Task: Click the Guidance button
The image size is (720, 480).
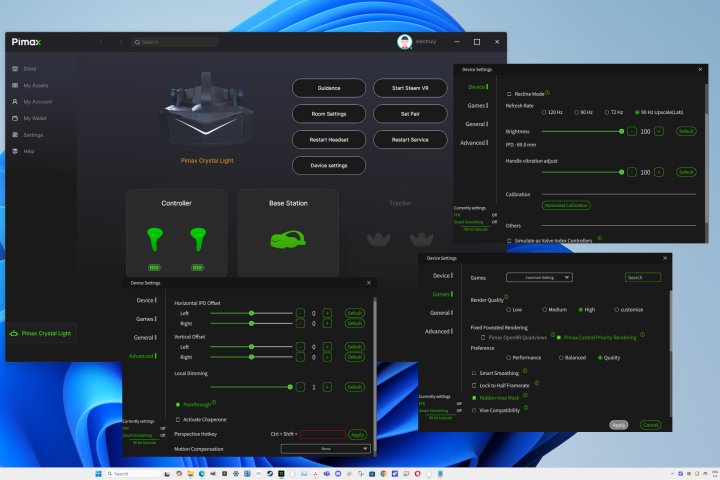Action: pos(329,88)
